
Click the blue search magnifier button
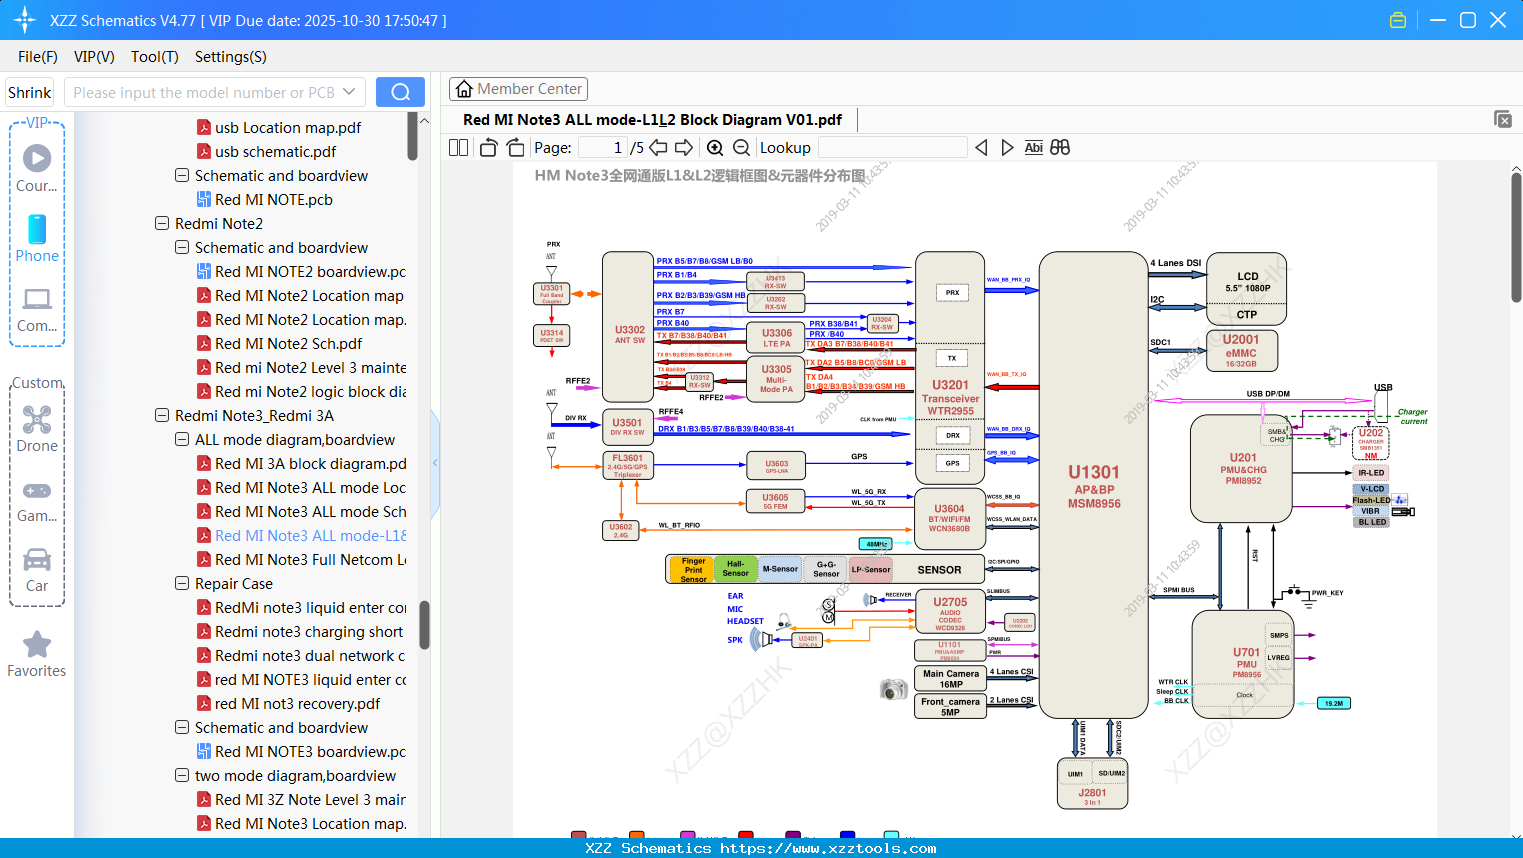pyautogui.click(x=400, y=90)
